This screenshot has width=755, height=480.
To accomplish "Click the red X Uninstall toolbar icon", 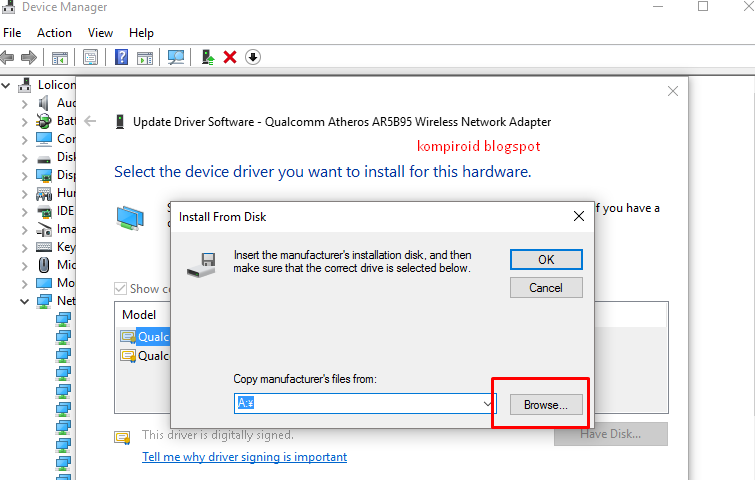I will (230, 57).
